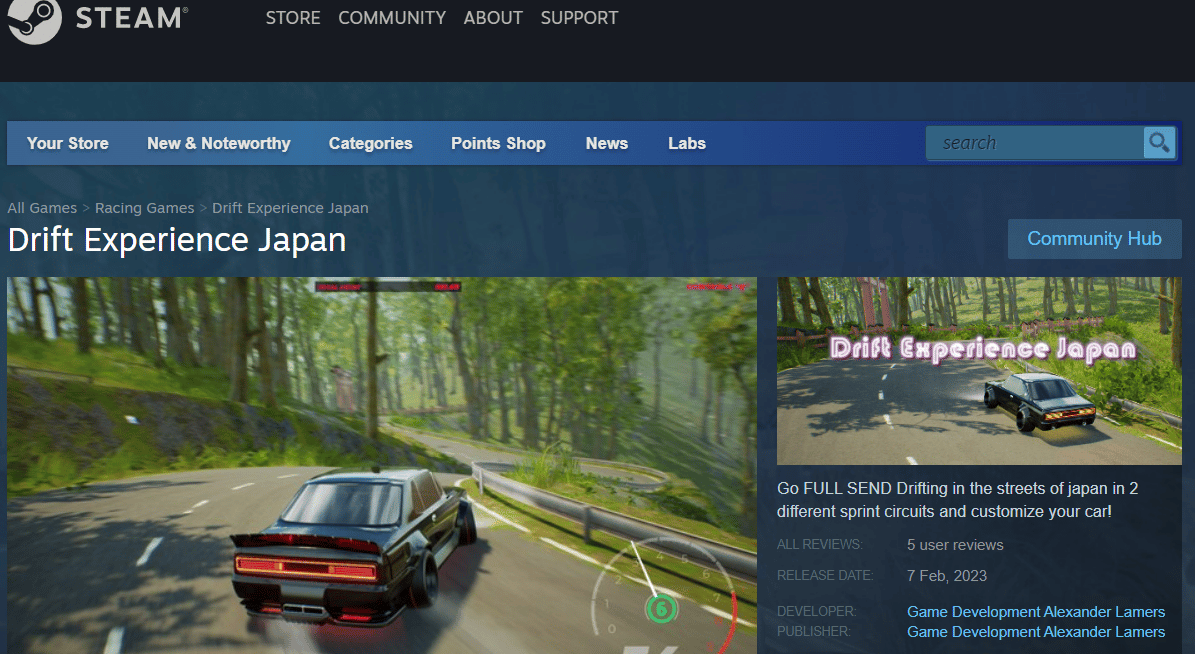Open the STORE menu
Viewport: 1195px width, 654px height.
(x=292, y=17)
